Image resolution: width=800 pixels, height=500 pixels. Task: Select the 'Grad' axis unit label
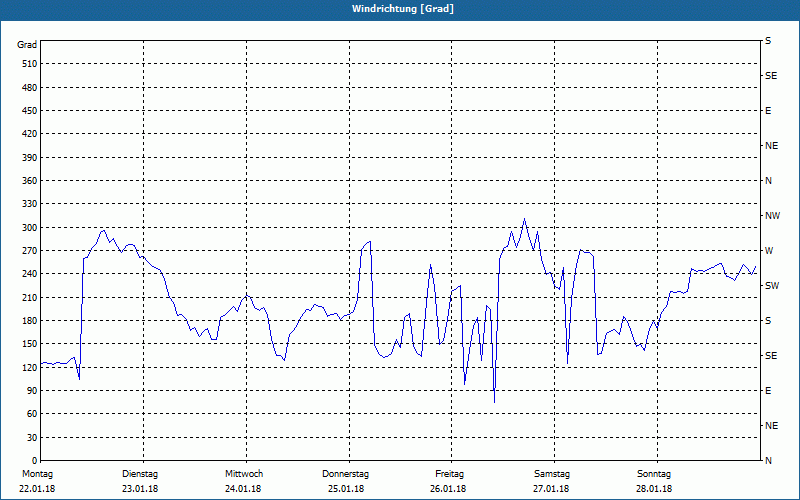[27, 45]
